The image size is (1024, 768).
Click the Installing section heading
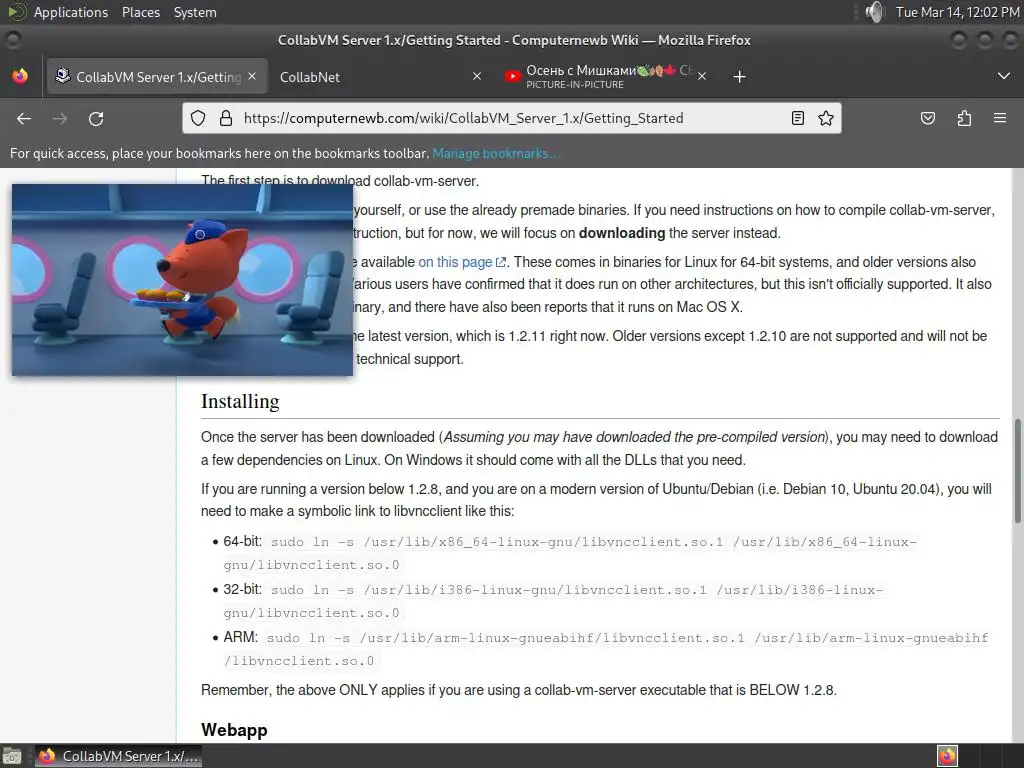pos(240,401)
